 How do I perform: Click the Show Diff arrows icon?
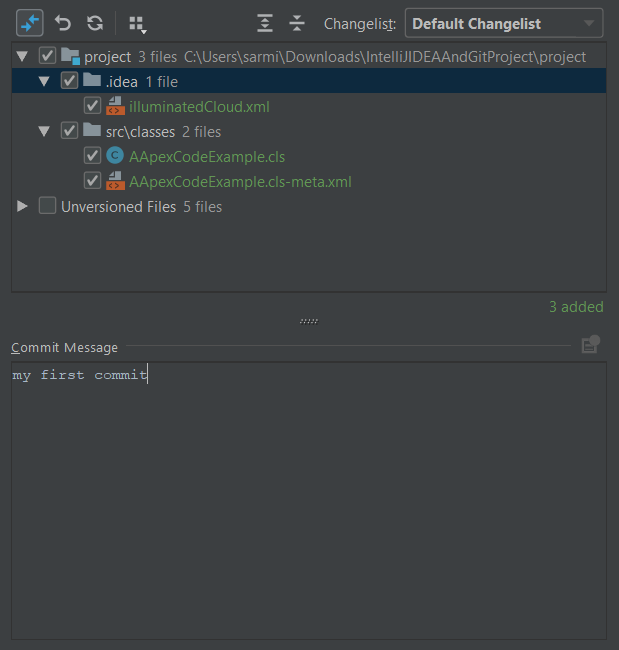30,23
